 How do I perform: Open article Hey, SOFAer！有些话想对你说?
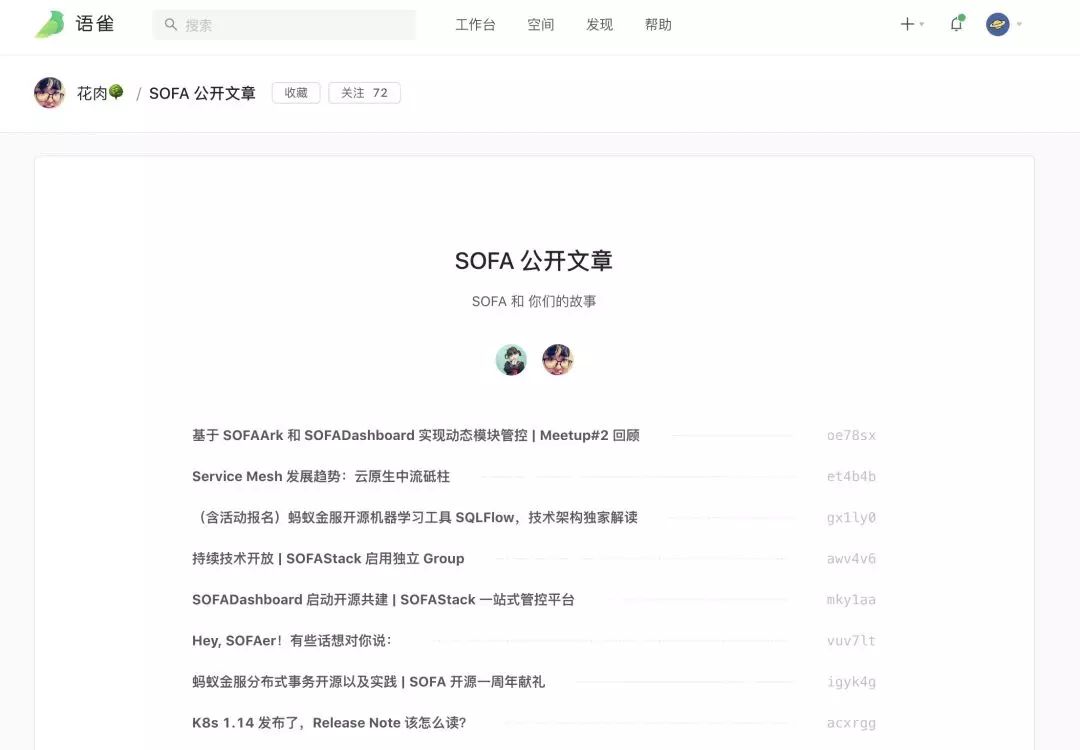[291, 640]
